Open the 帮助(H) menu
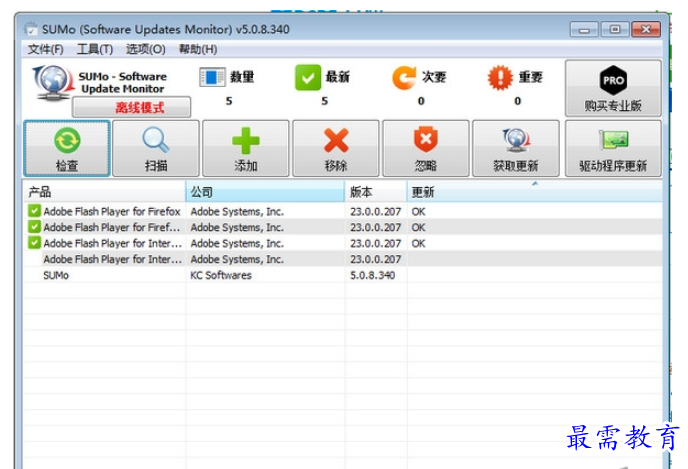 pyautogui.click(x=197, y=49)
